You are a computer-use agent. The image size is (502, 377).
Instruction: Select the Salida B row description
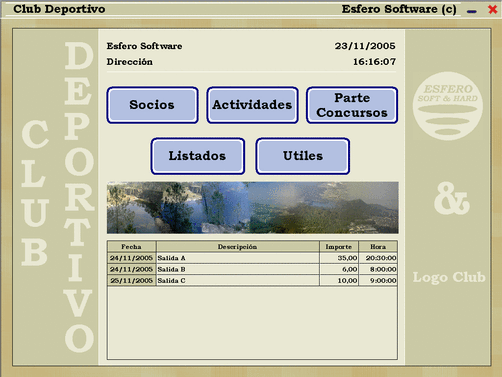click(238, 269)
